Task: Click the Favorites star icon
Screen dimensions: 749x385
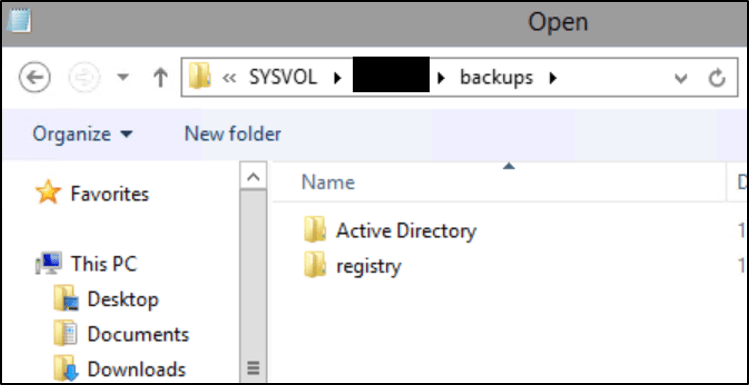Action: tap(48, 193)
